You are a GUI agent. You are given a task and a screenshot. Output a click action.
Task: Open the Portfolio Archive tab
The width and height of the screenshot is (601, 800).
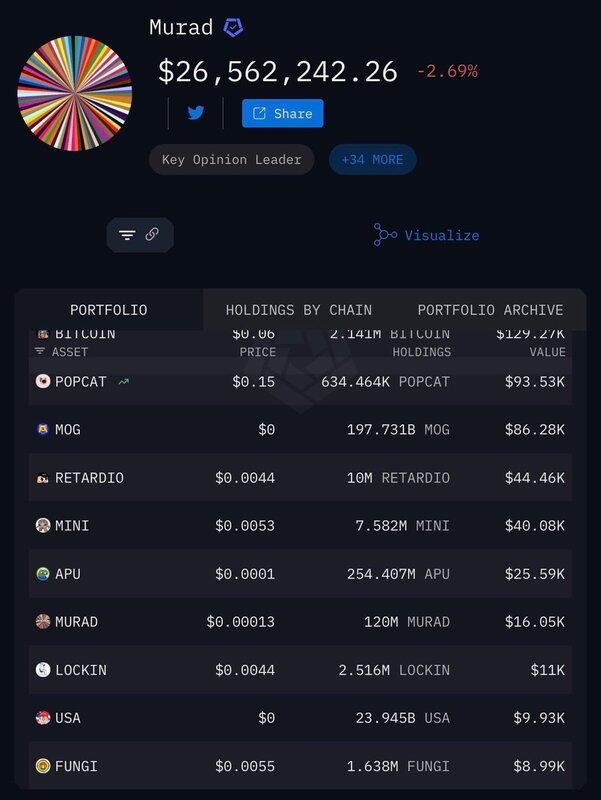(490, 310)
